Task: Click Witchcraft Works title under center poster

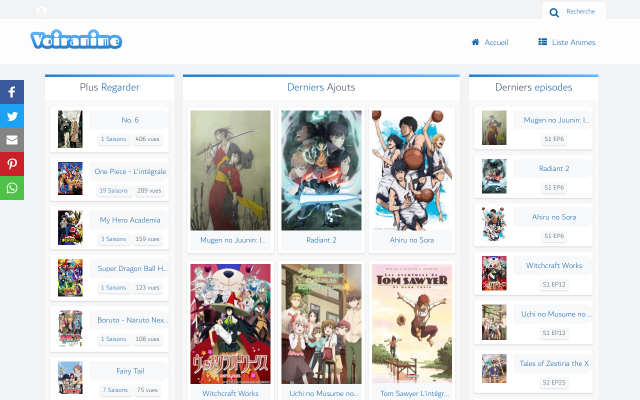Action: coord(230,393)
